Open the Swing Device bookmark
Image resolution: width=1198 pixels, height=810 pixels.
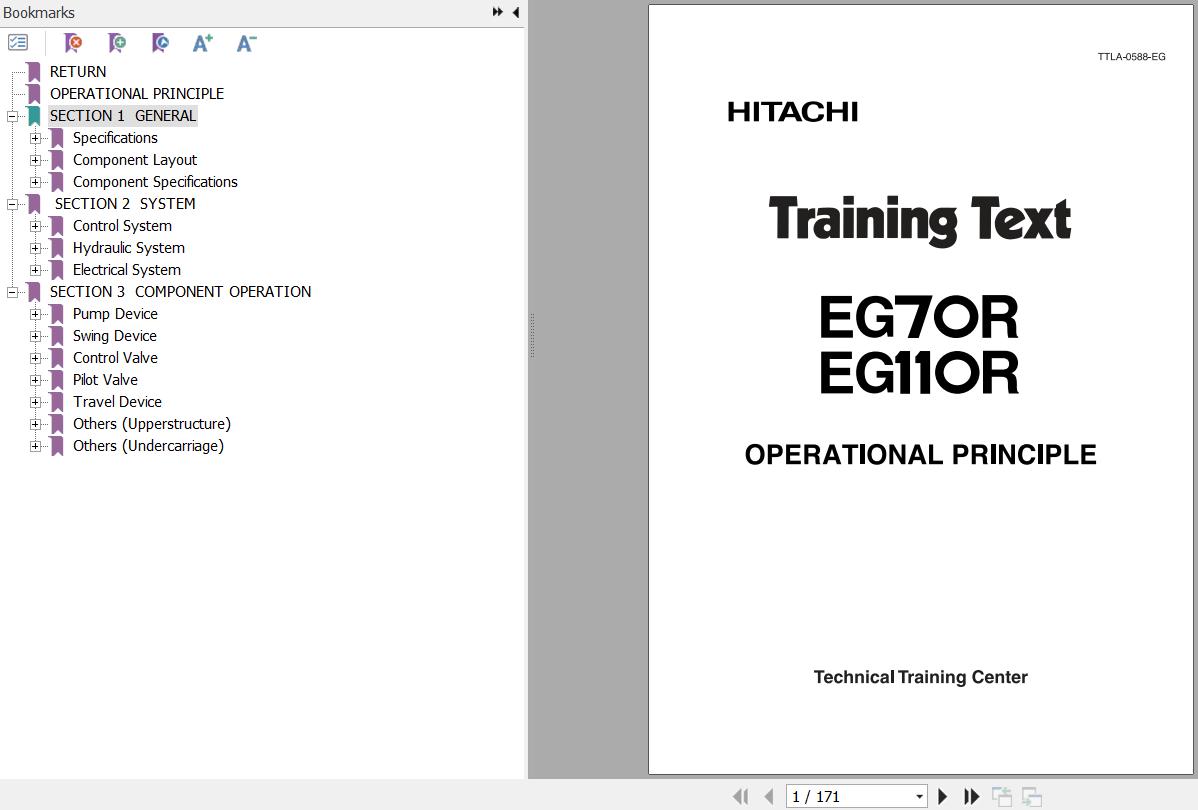[115, 336]
